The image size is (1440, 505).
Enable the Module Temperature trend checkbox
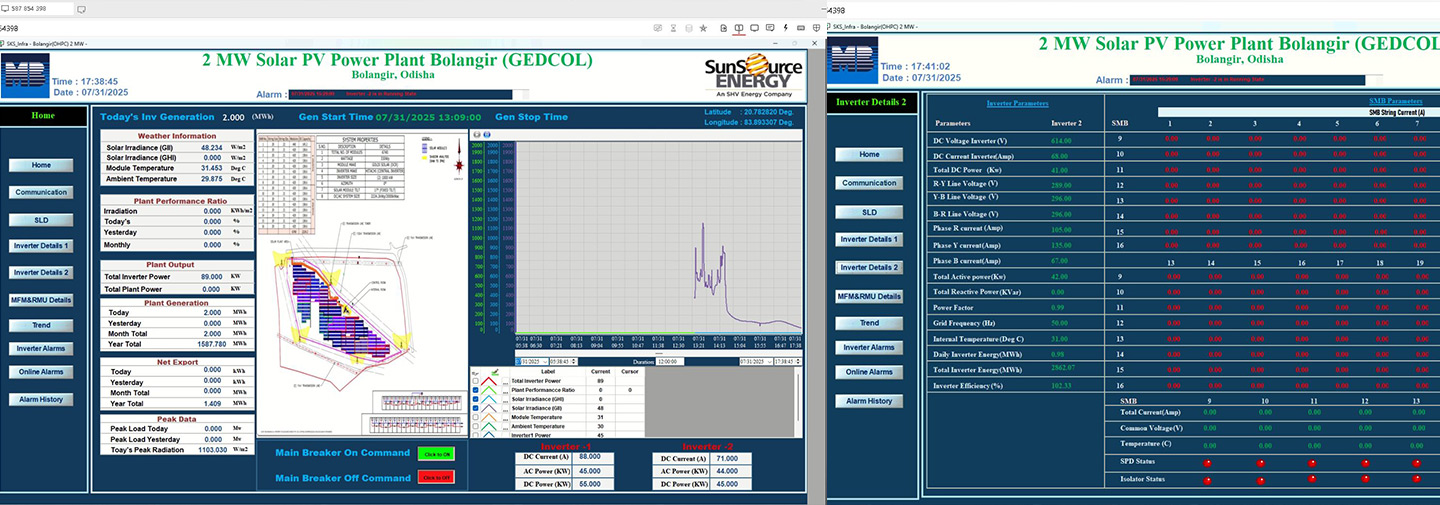[474, 417]
